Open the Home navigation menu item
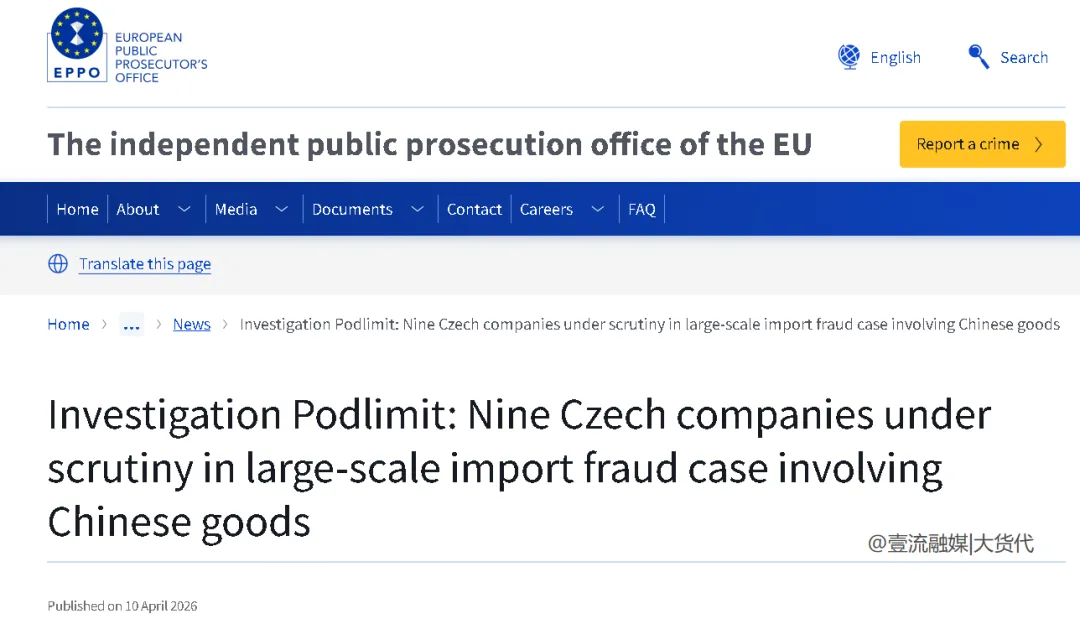This screenshot has width=1080, height=624. (77, 209)
